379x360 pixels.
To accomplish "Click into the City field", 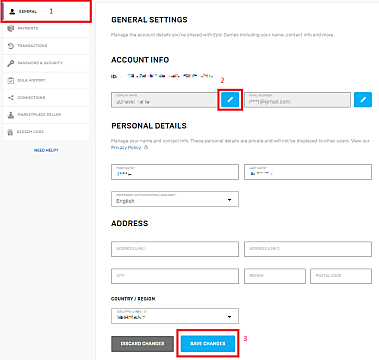I will pos(175,276).
